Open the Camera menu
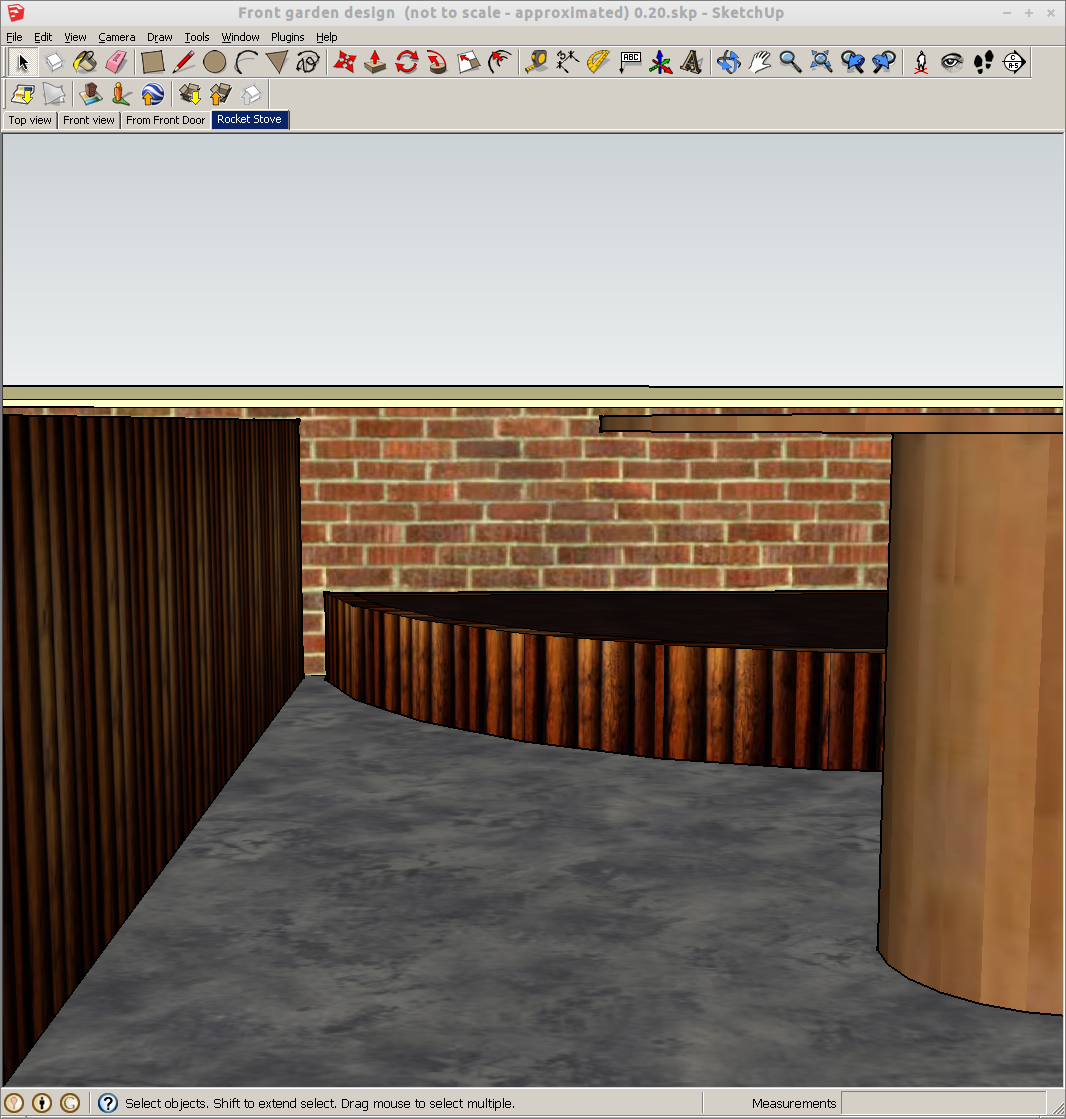Screen dimensions: 1066x1119 pyautogui.click(x=116, y=37)
